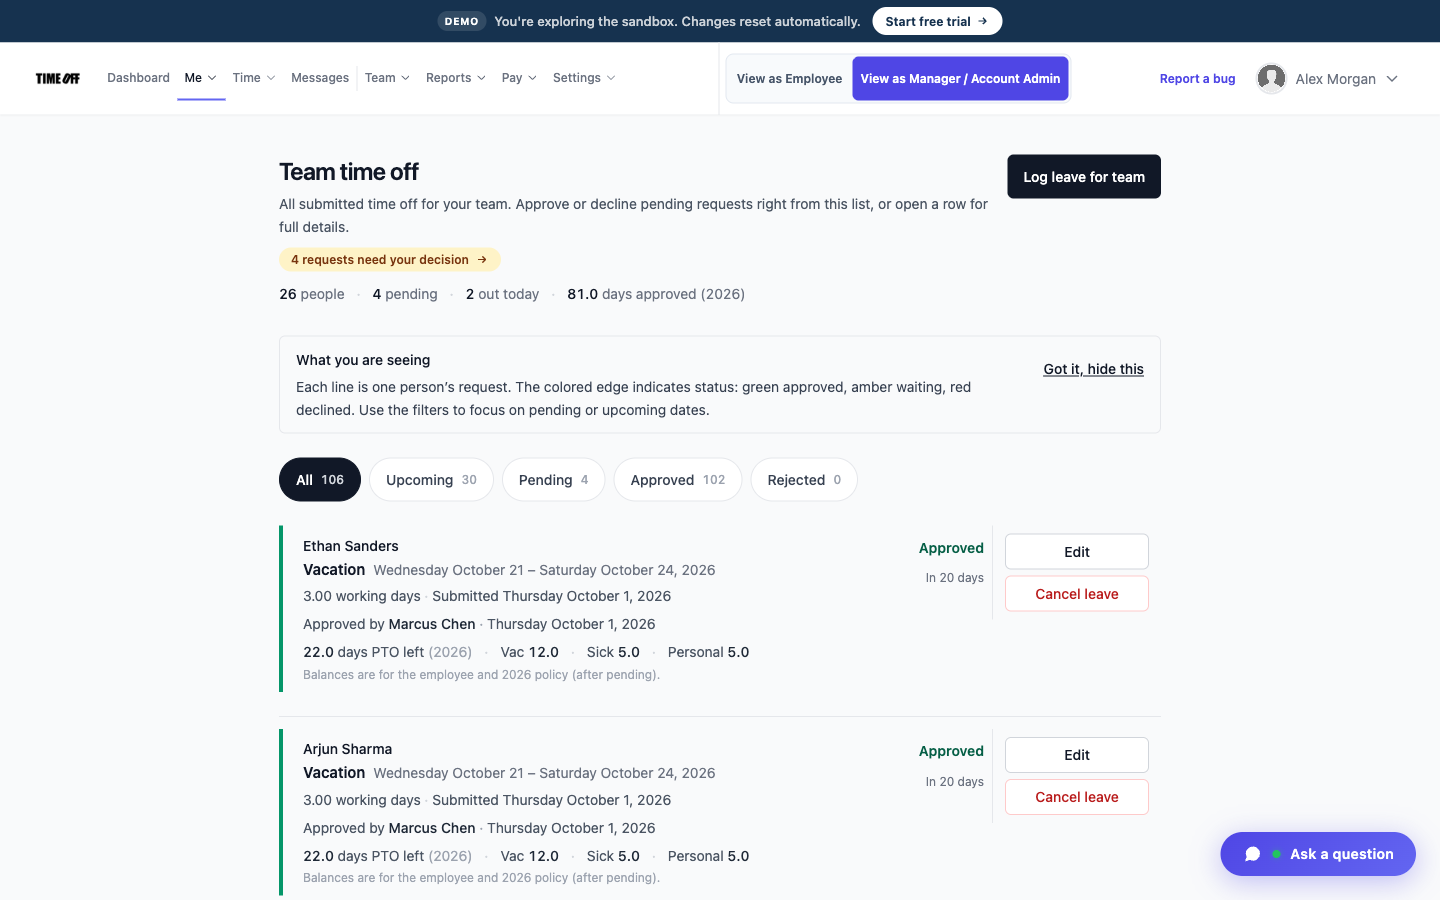The width and height of the screenshot is (1440, 900).
Task: Expand the Me menu
Action: pos(201,78)
